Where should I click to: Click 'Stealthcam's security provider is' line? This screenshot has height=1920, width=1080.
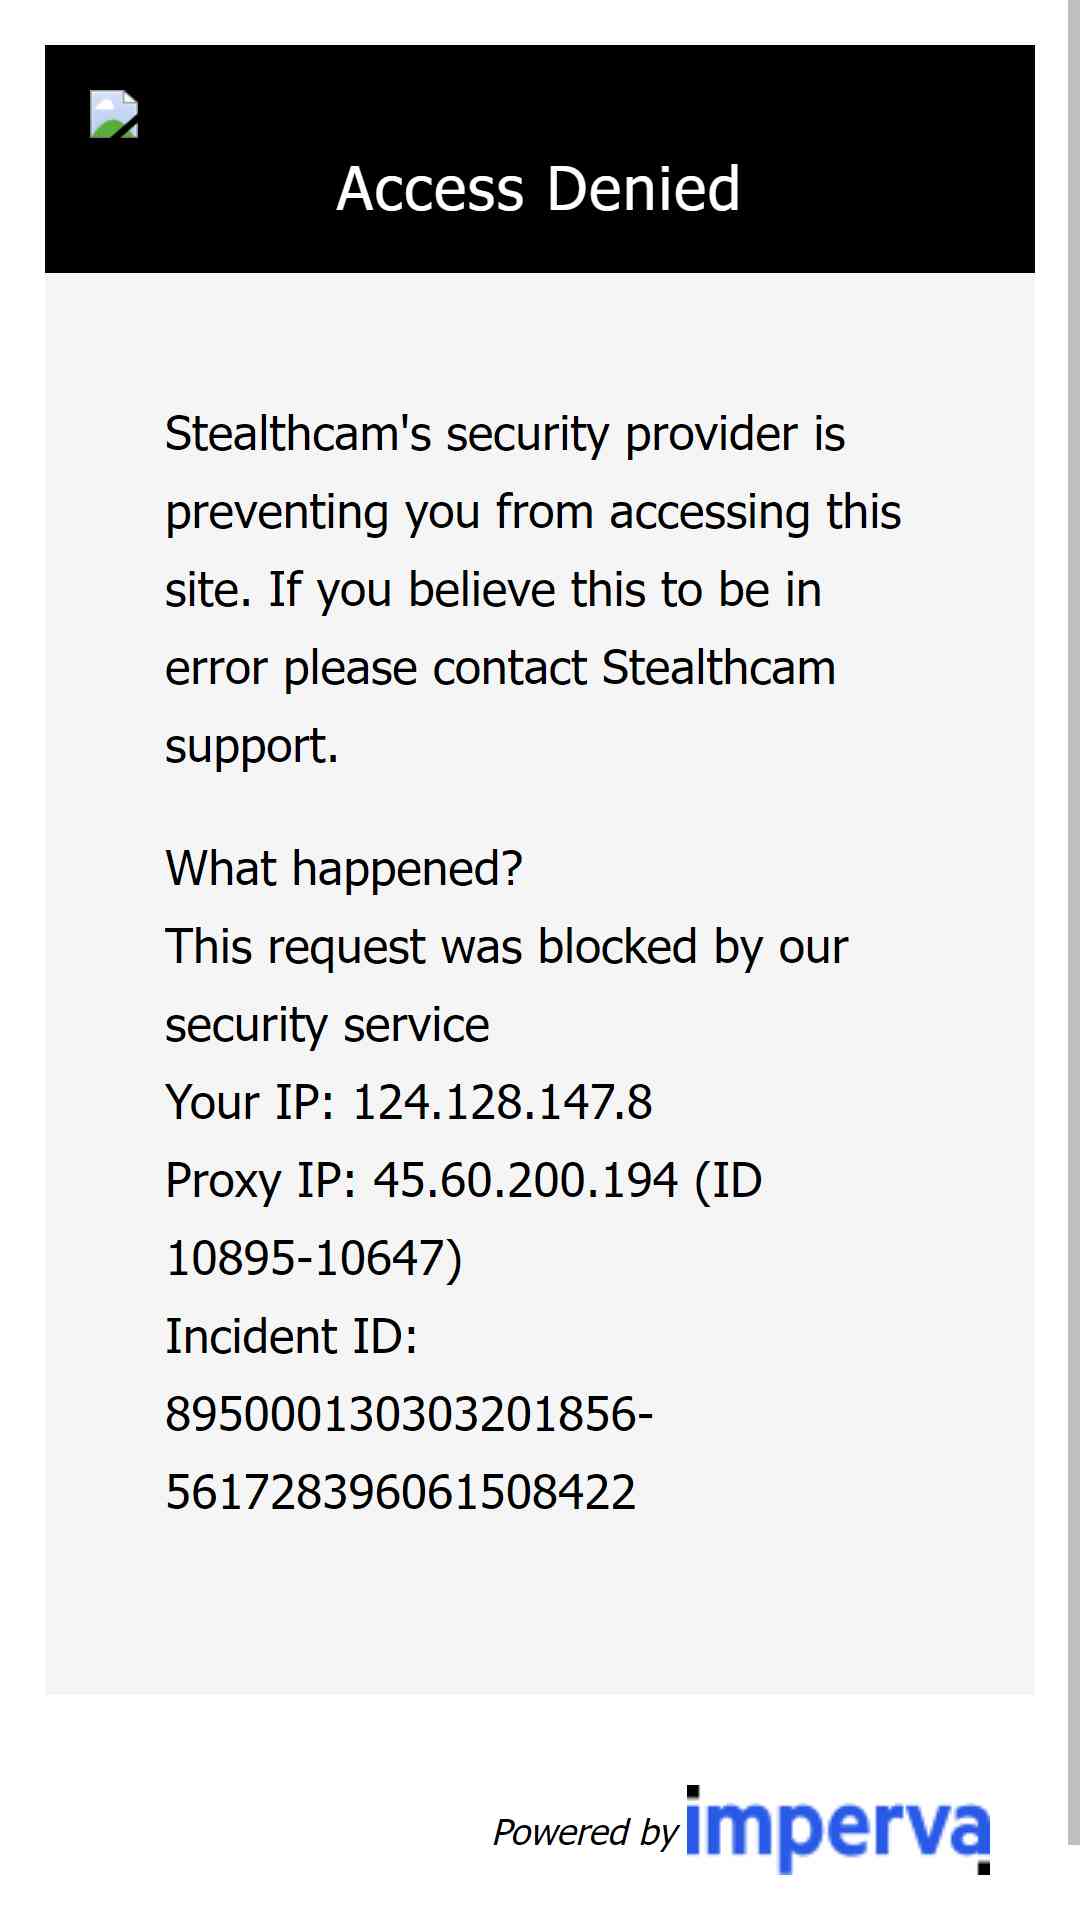click(506, 434)
